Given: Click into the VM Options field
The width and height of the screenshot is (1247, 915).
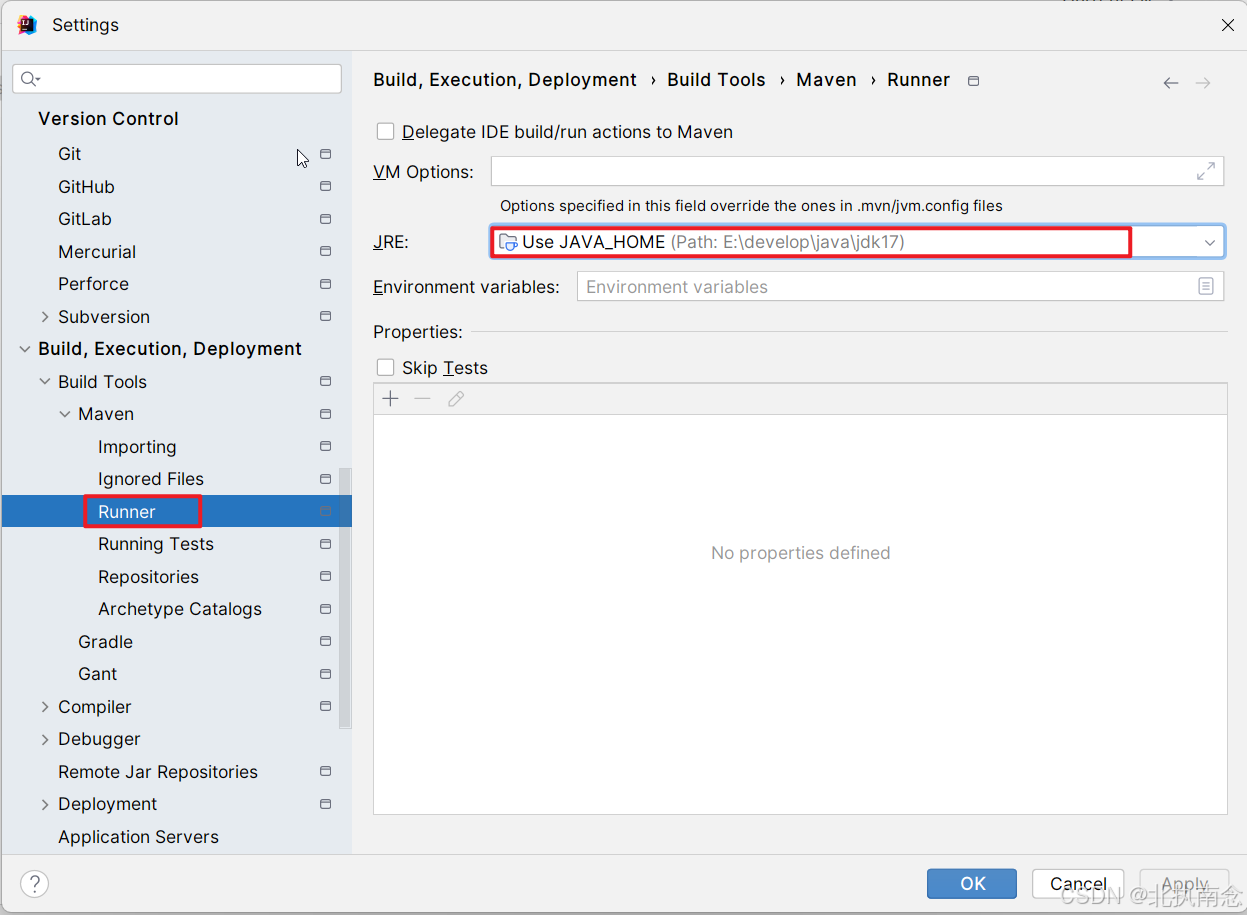Looking at the screenshot, I should [857, 171].
